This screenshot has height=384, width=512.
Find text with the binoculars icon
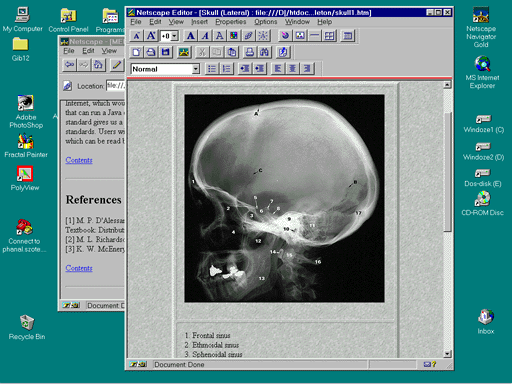pyautogui.click(x=264, y=52)
